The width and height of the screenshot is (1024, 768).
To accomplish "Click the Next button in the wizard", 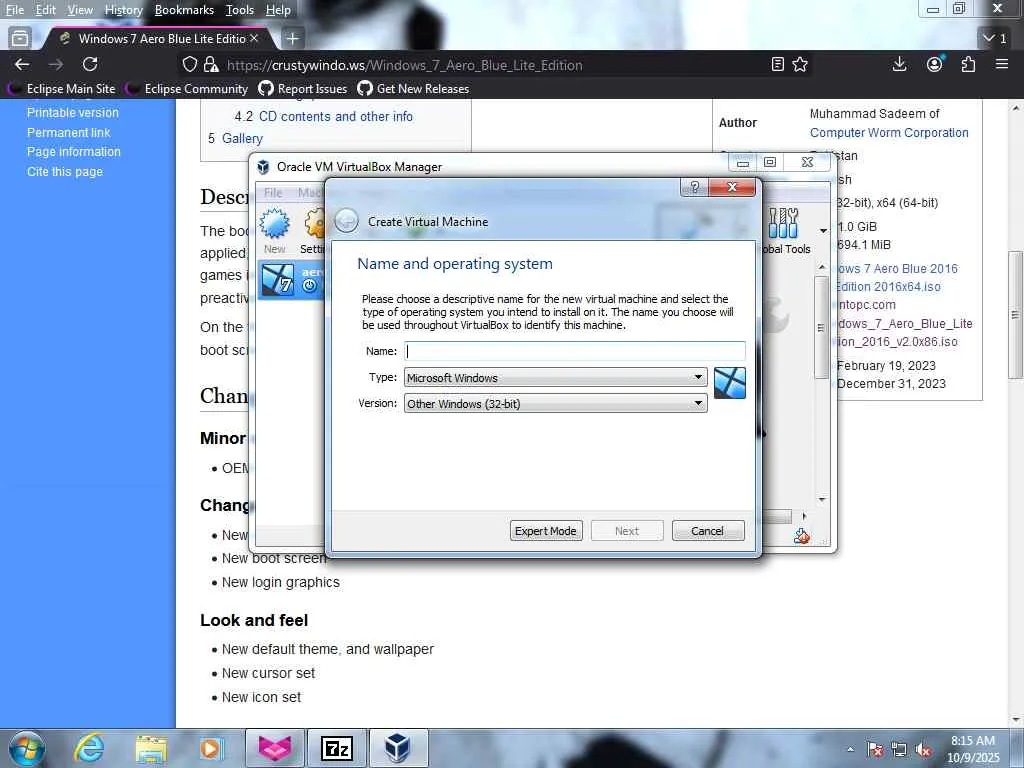I will tap(626, 531).
